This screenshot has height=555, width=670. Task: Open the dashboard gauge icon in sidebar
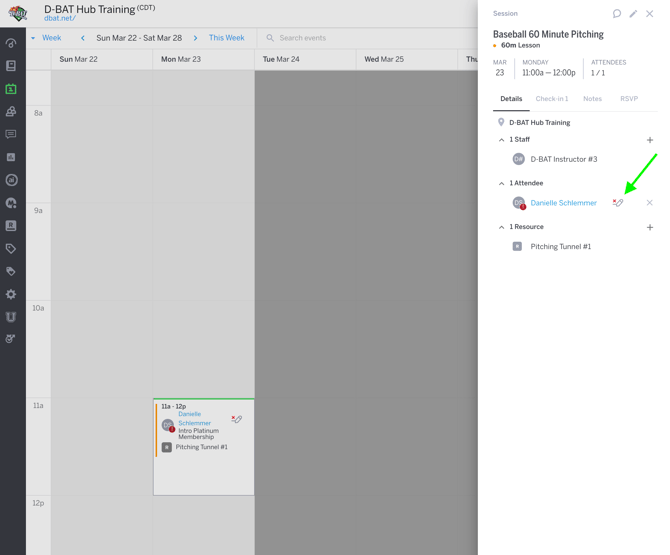point(11,43)
